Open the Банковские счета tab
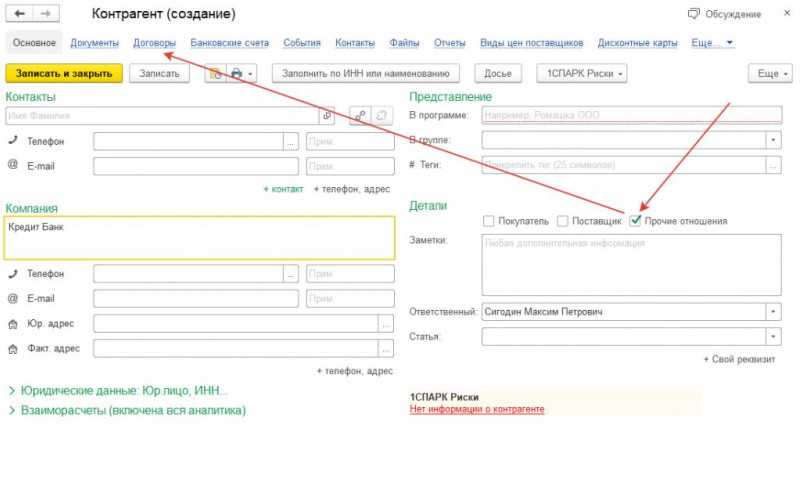 [x=230, y=43]
